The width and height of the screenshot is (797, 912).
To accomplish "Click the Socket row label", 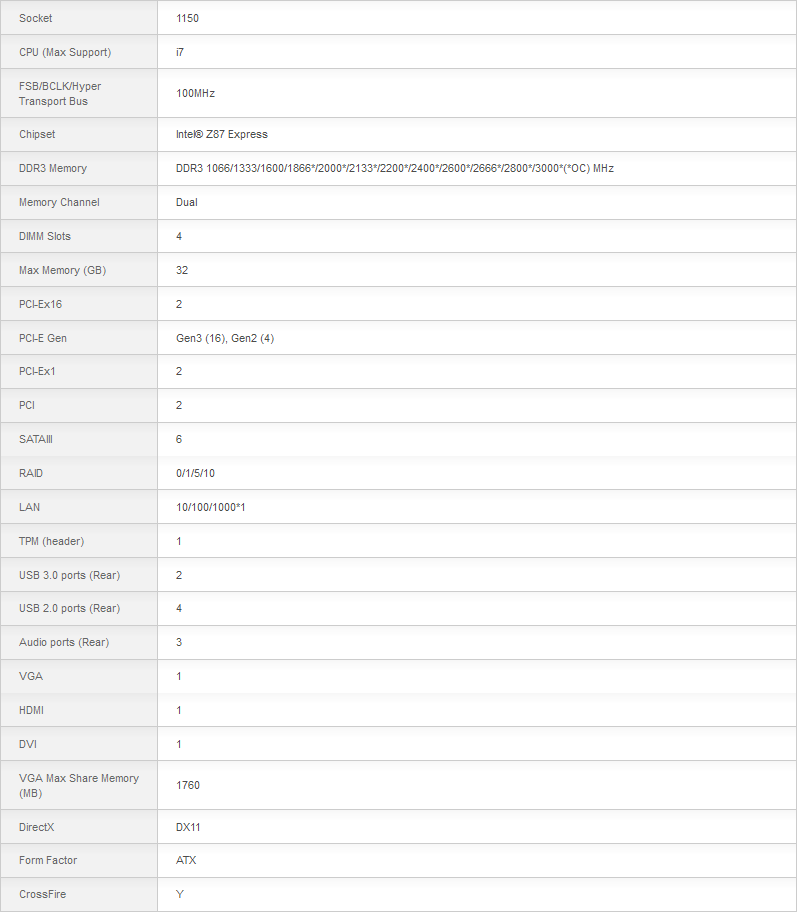I will (x=35, y=18).
